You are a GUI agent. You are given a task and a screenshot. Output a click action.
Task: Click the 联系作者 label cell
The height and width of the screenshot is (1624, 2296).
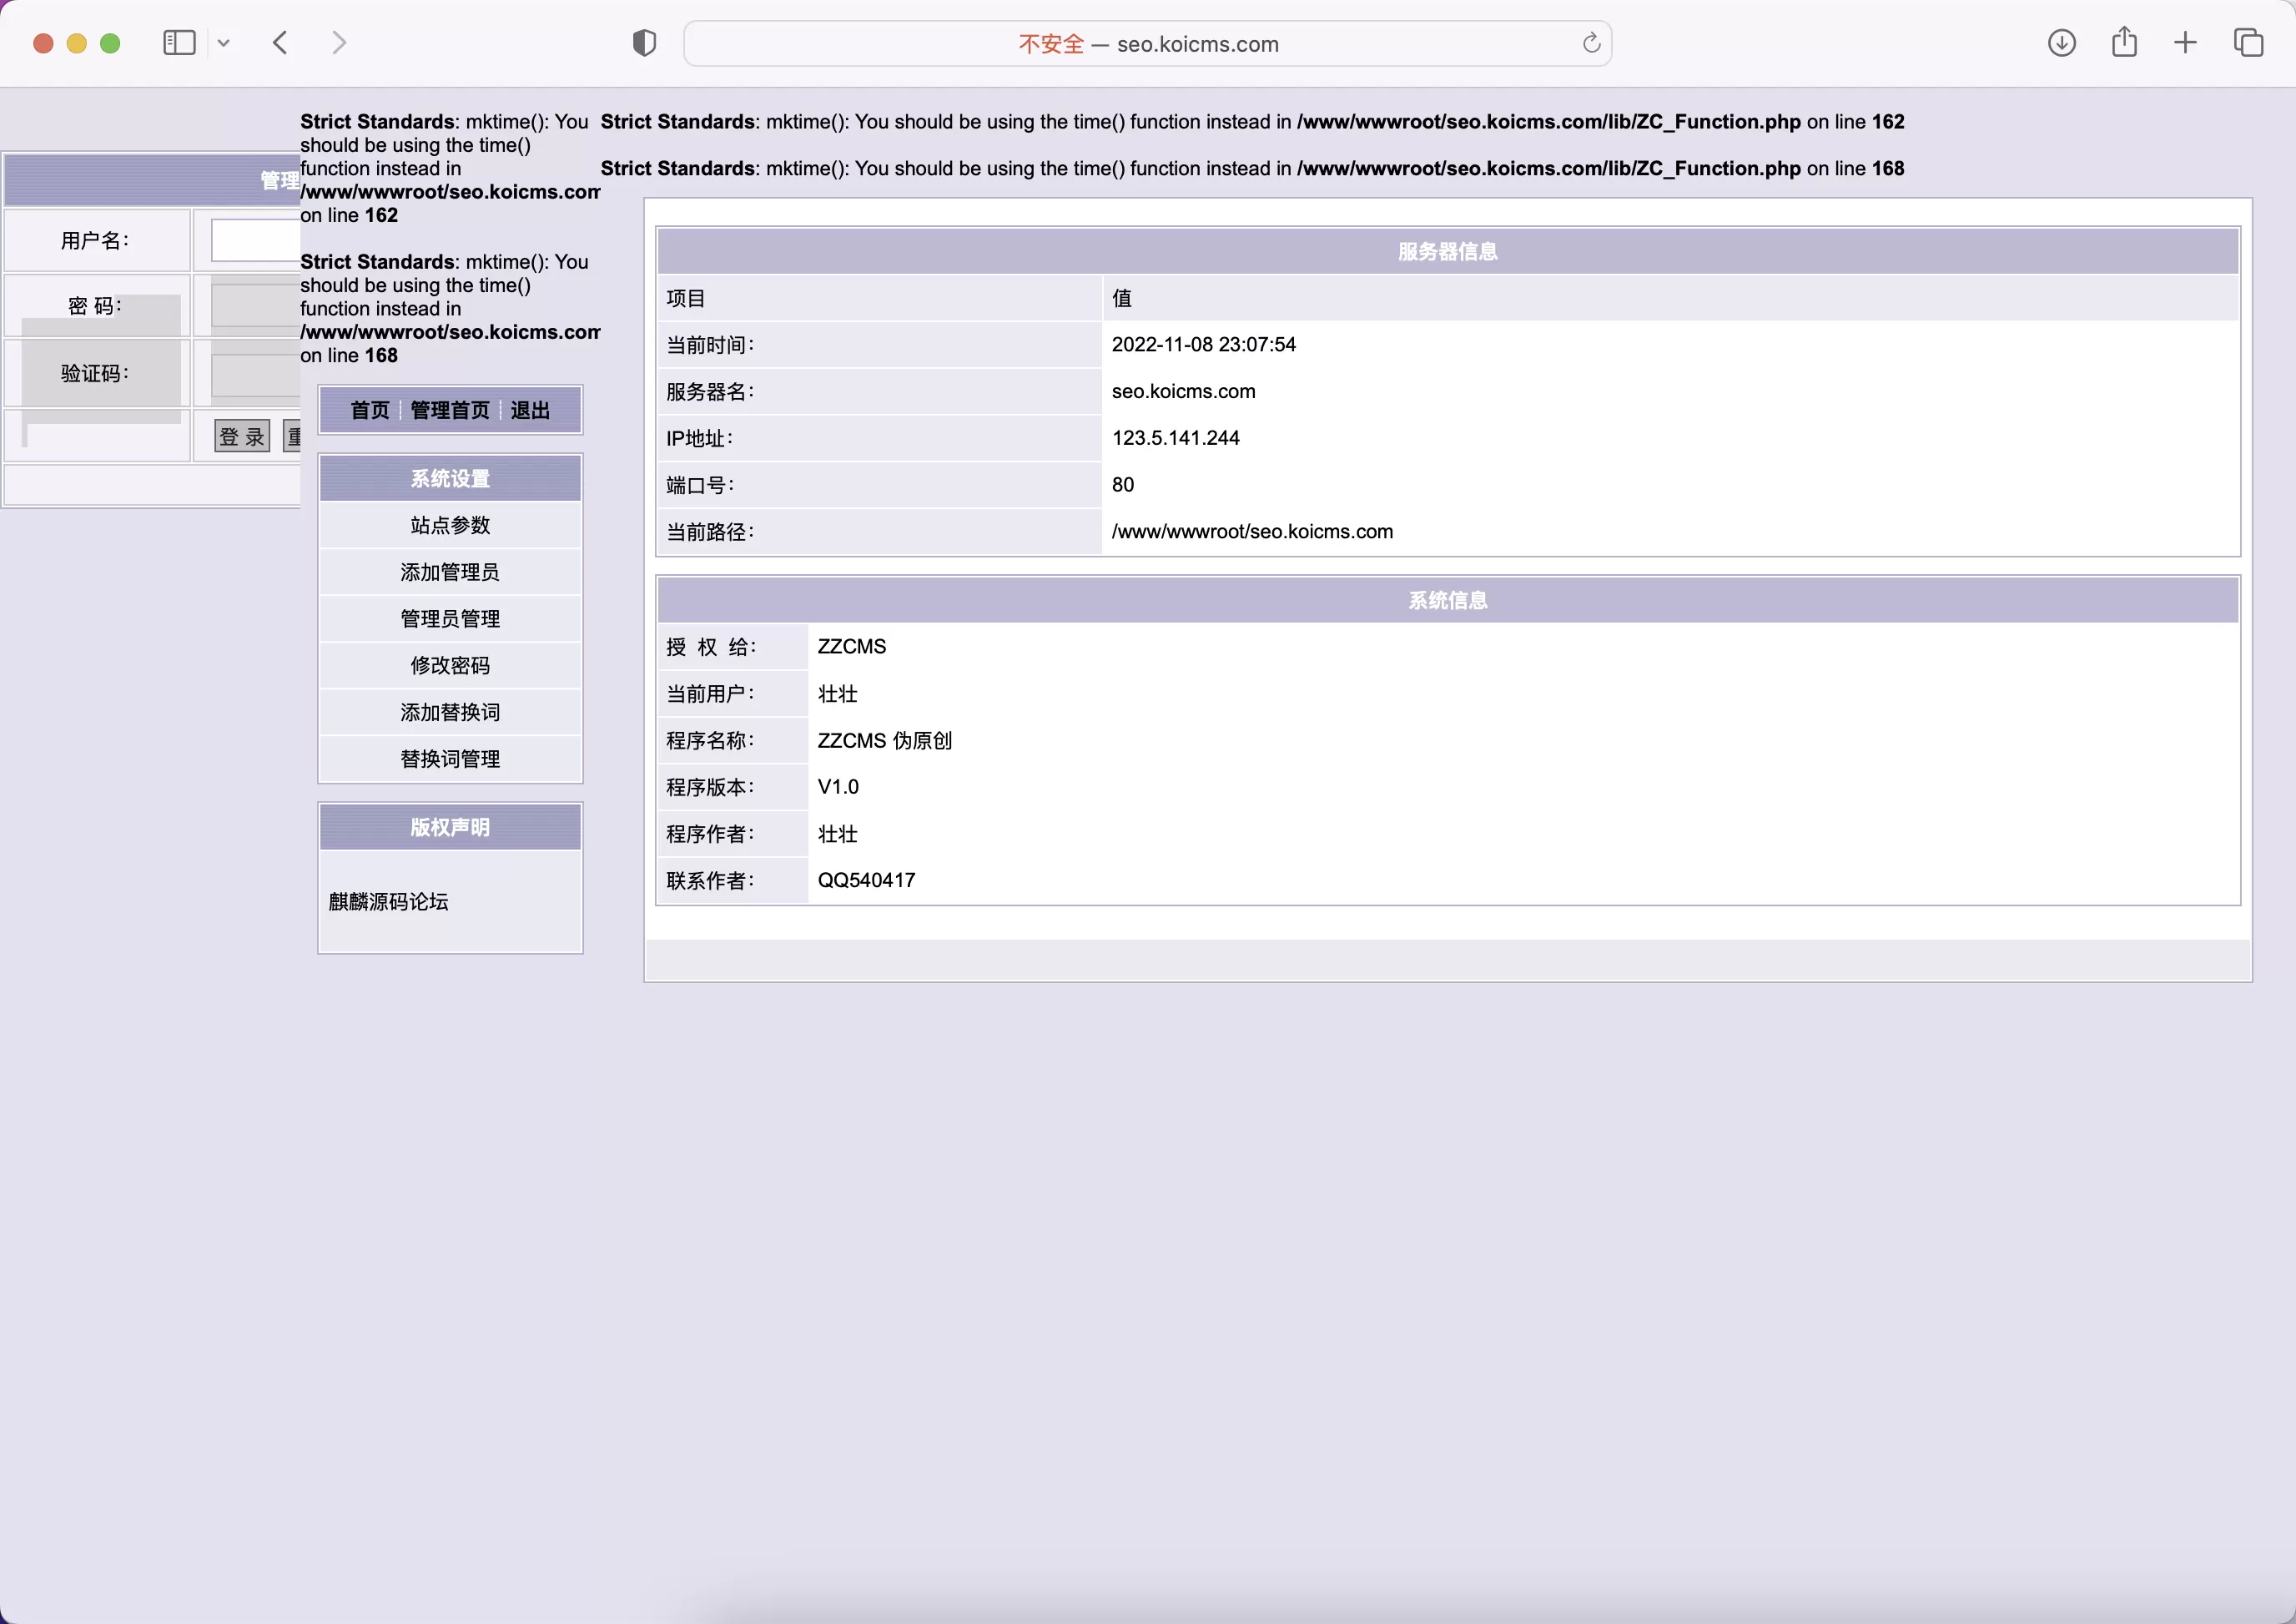point(732,881)
